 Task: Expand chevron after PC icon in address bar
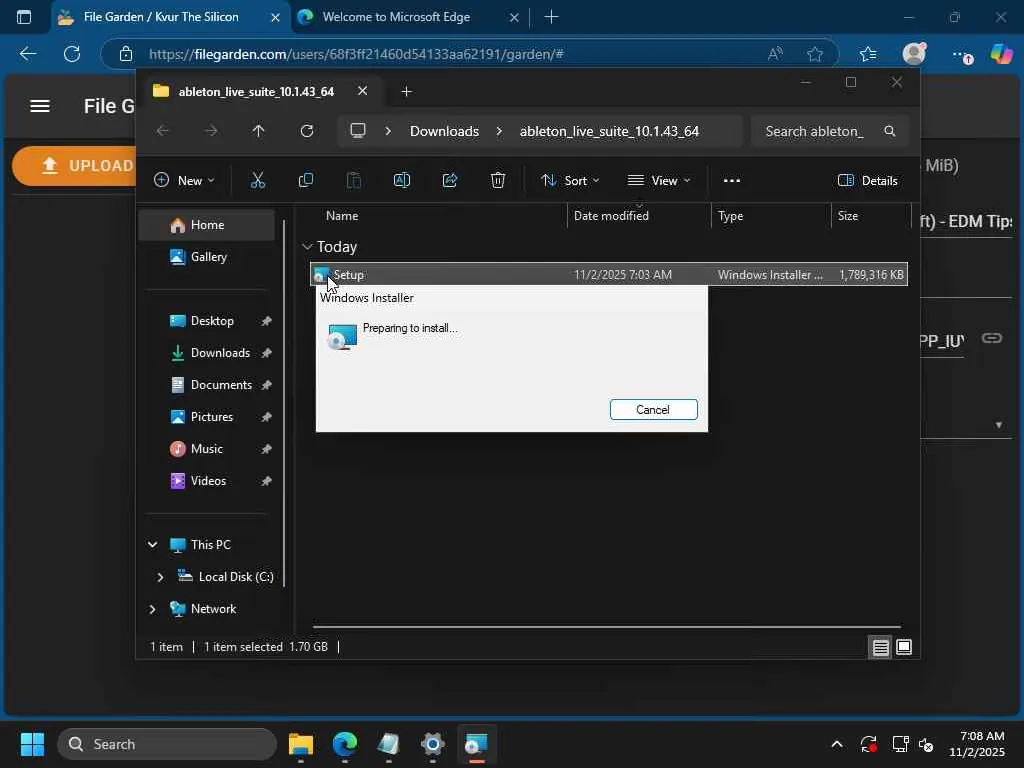388,131
